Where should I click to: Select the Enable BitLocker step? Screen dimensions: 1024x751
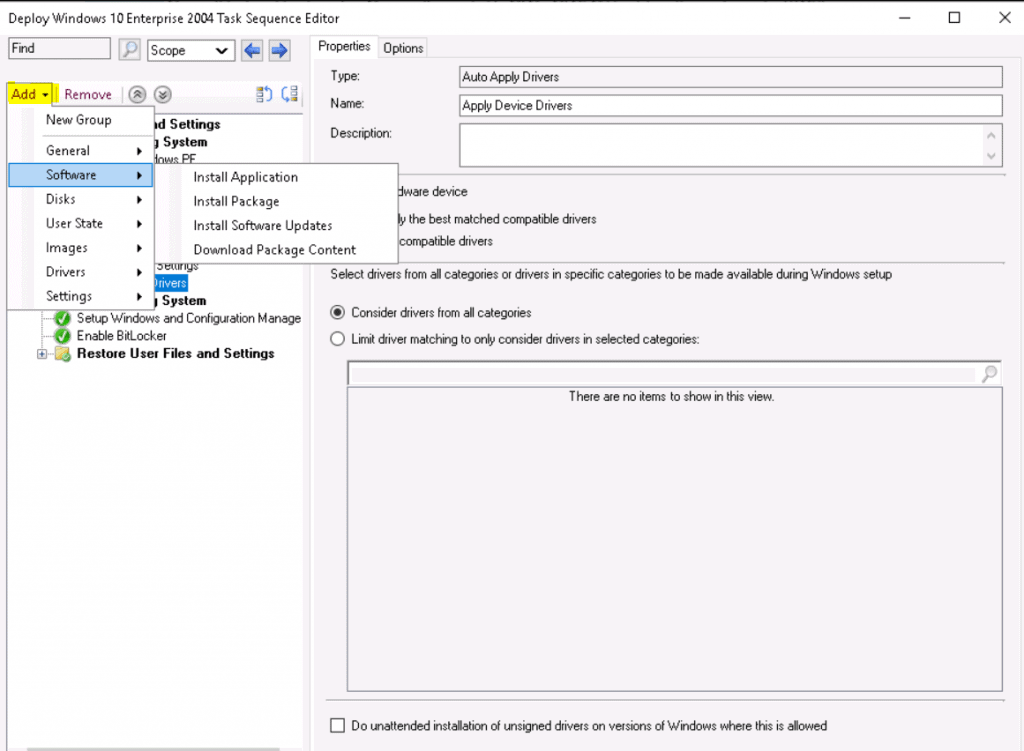[x=121, y=336]
